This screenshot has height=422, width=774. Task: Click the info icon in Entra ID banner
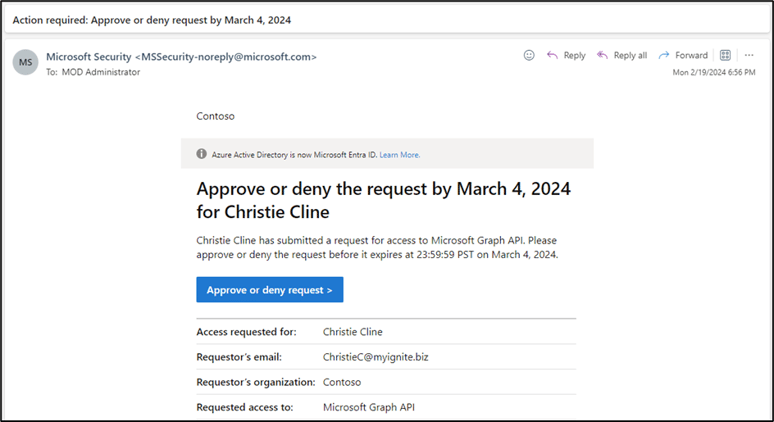pyautogui.click(x=201, y=153)
